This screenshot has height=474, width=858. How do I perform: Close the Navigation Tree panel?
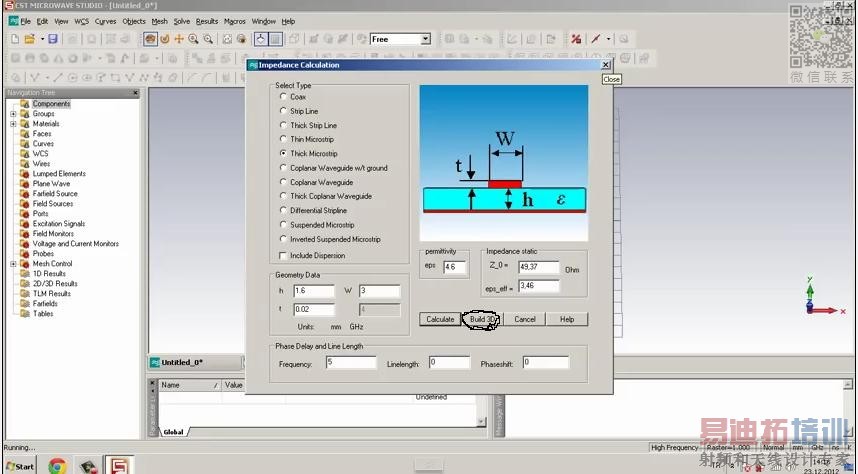[135, 93]
